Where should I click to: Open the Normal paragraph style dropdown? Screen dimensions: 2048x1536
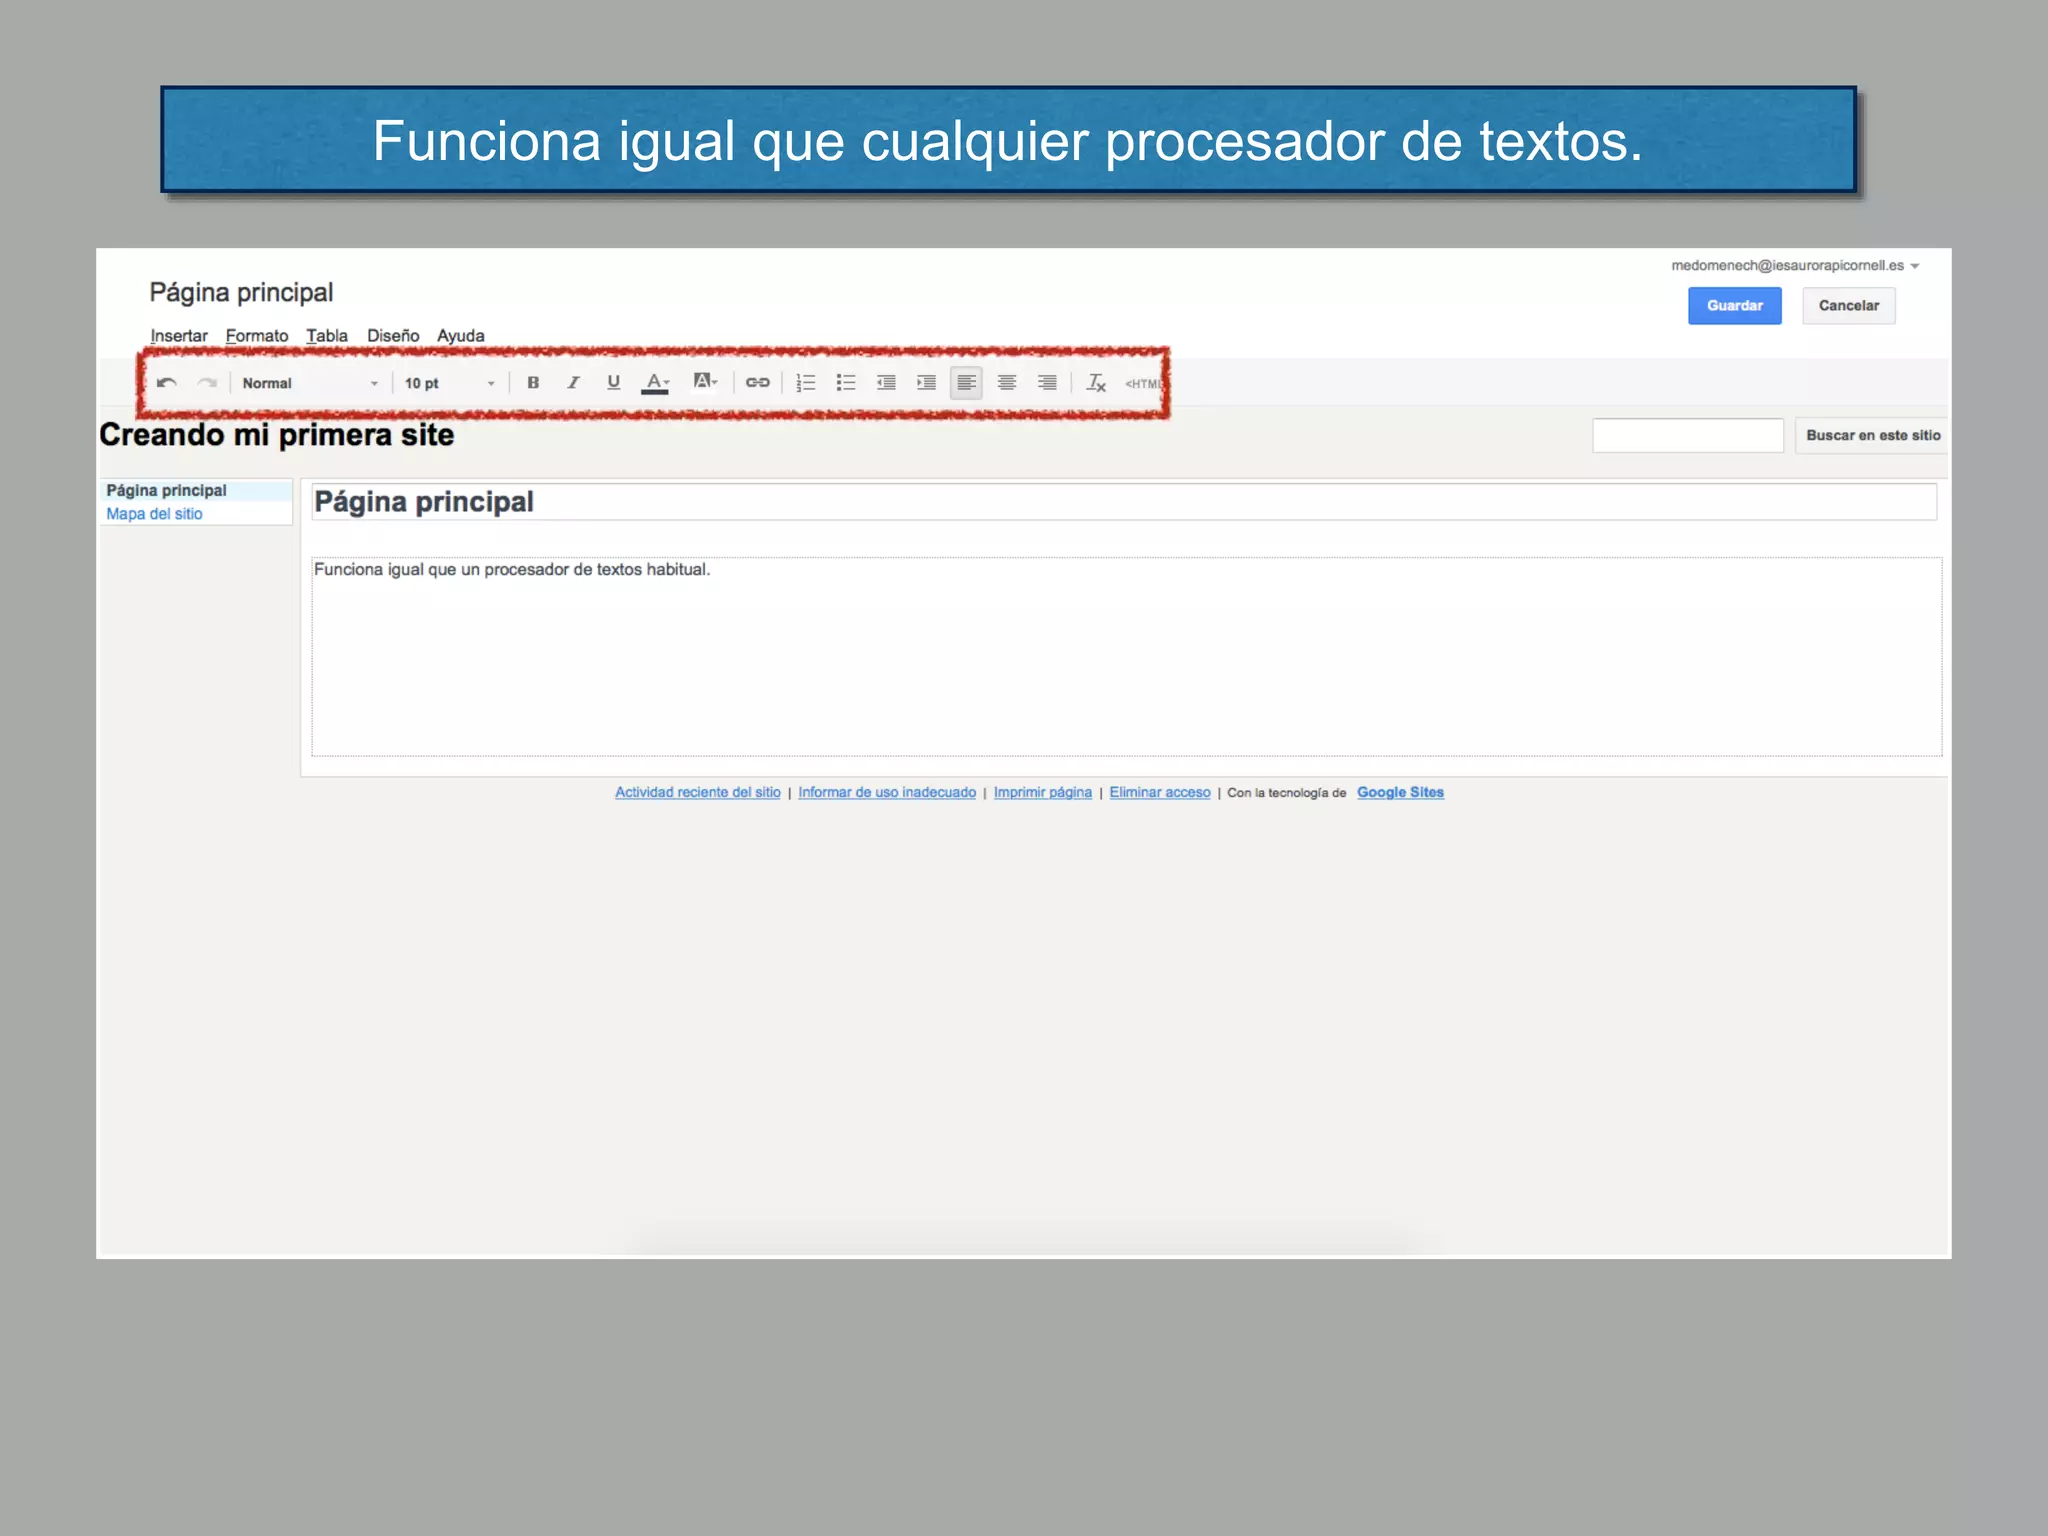tap(310, 383)
